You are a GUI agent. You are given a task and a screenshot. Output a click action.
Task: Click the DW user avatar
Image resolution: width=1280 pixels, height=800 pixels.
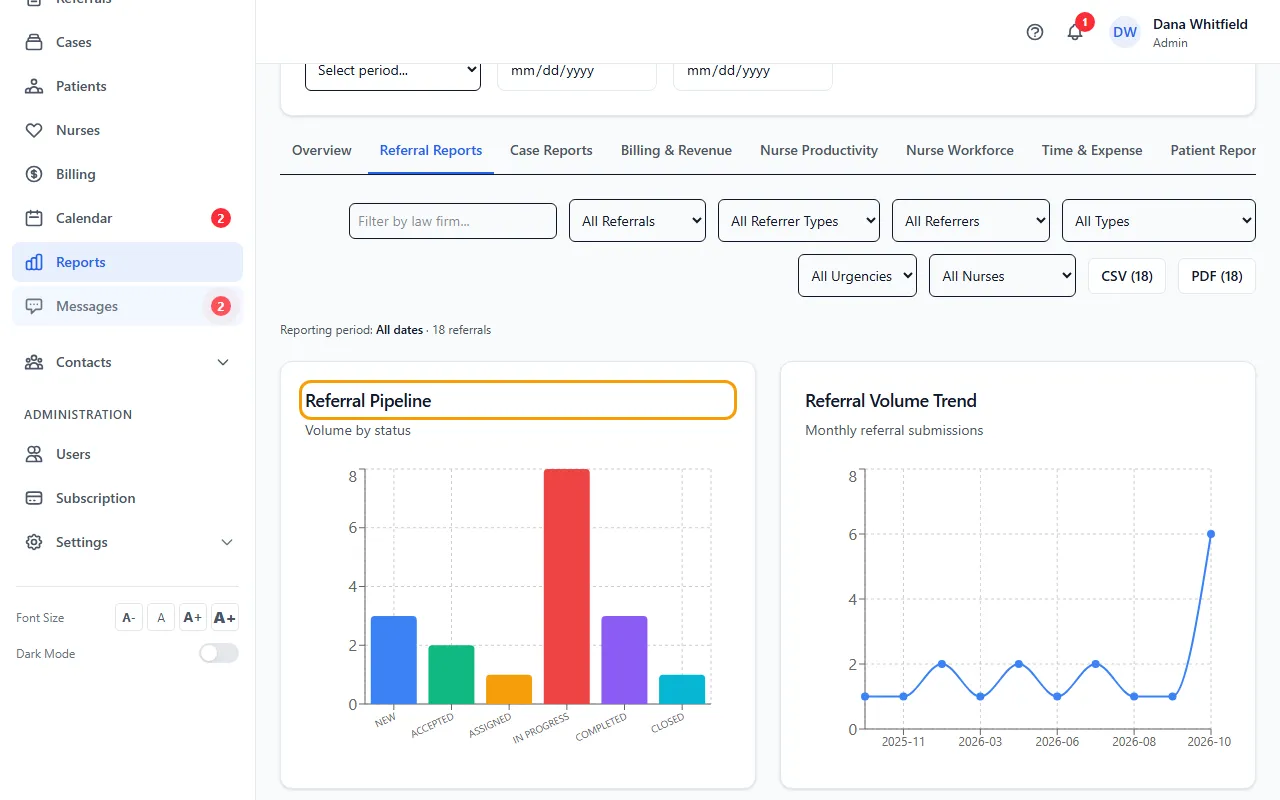pos(1125,32)
